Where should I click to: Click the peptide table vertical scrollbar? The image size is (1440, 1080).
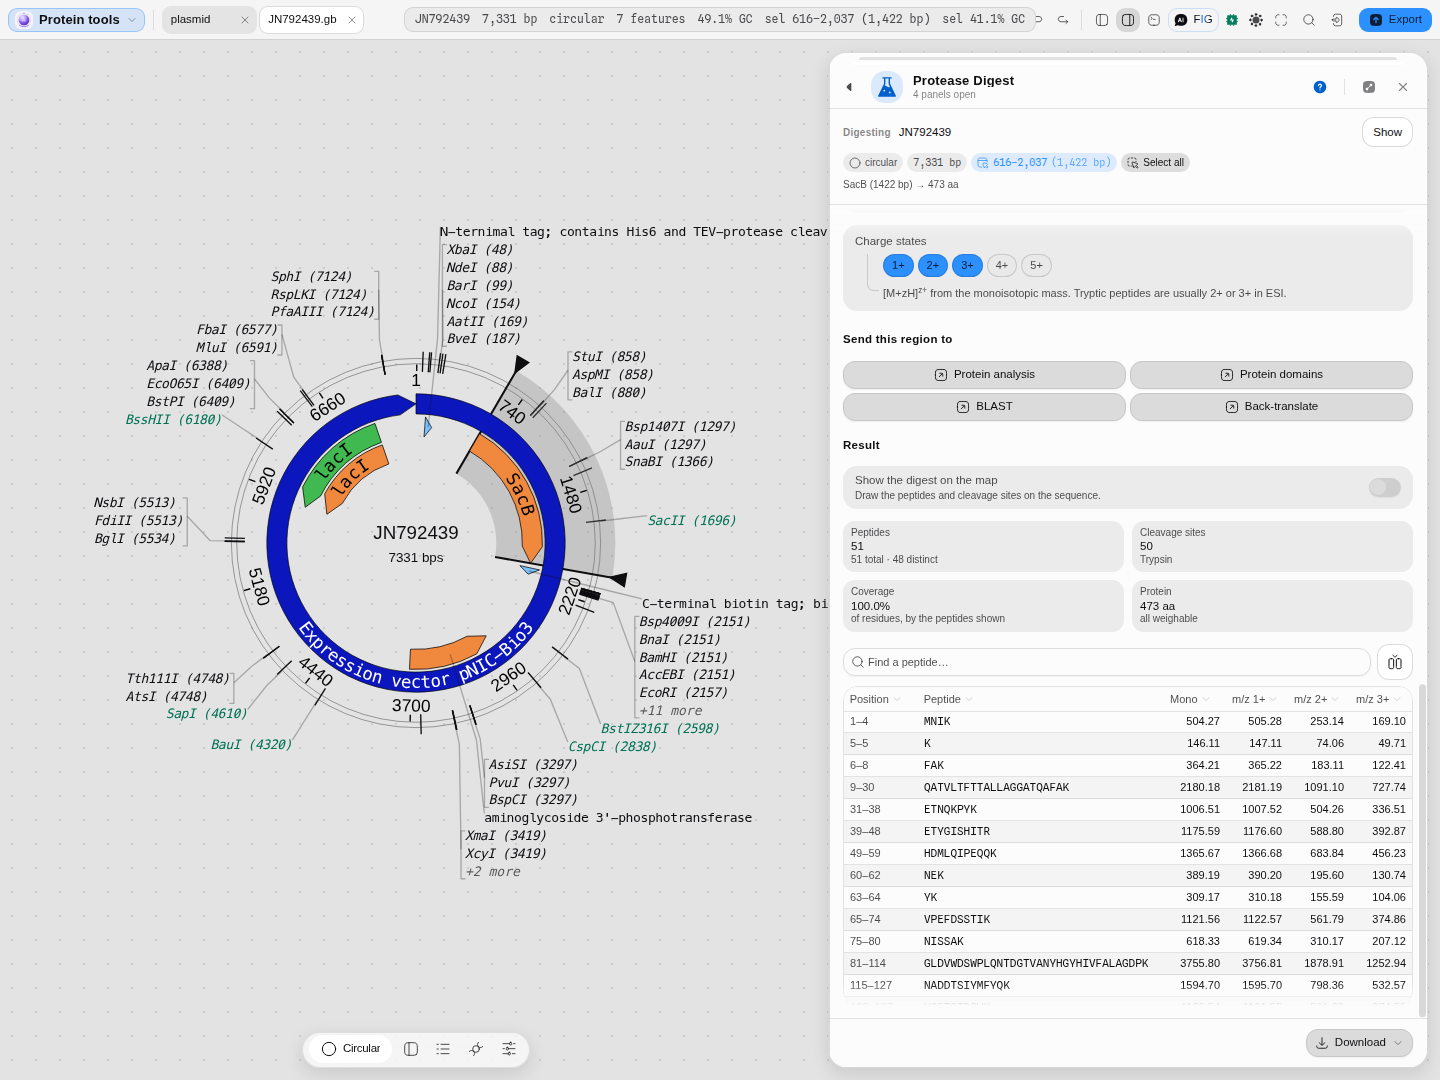[x=1422, y=850]
